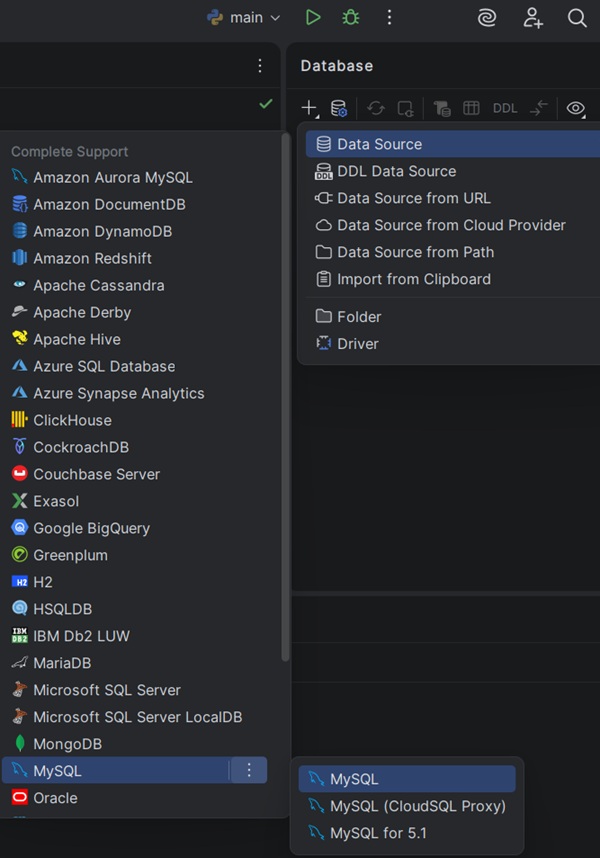This screenshot has height=858, width=600.
Task: Click the Code With Me add-user icon
Action: point(533,17)
